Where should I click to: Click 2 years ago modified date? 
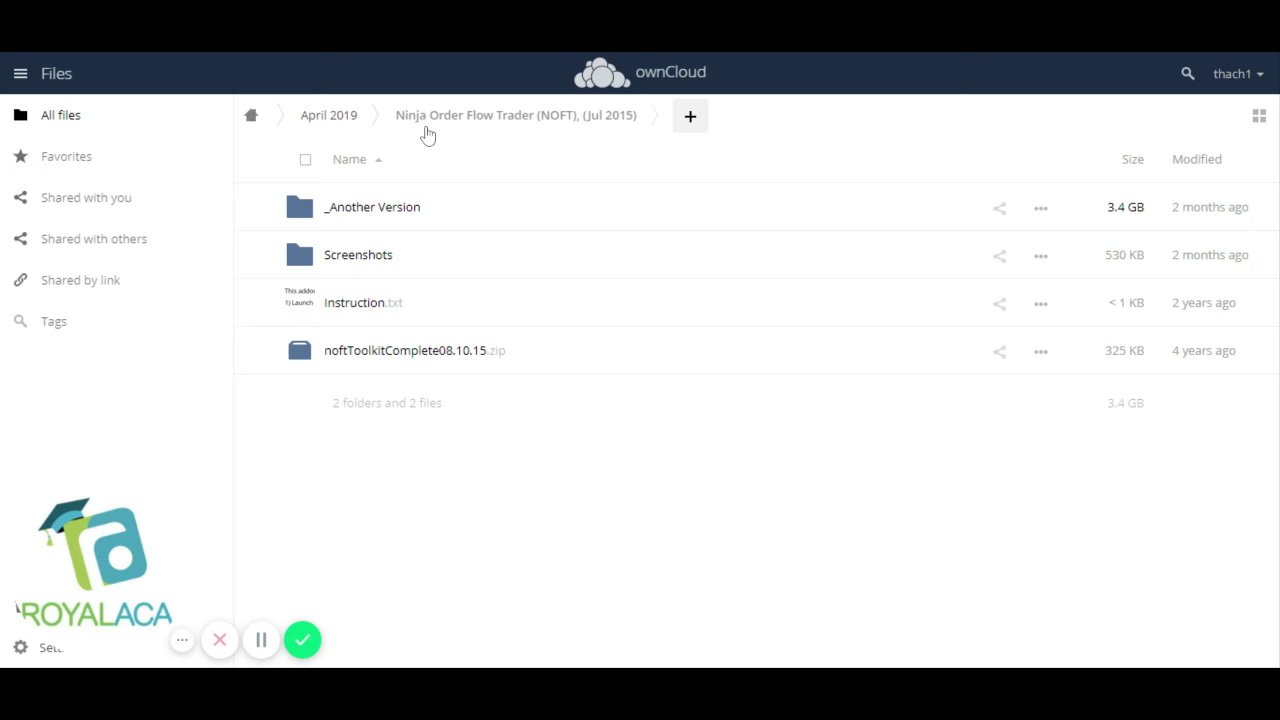(1204, 303)
